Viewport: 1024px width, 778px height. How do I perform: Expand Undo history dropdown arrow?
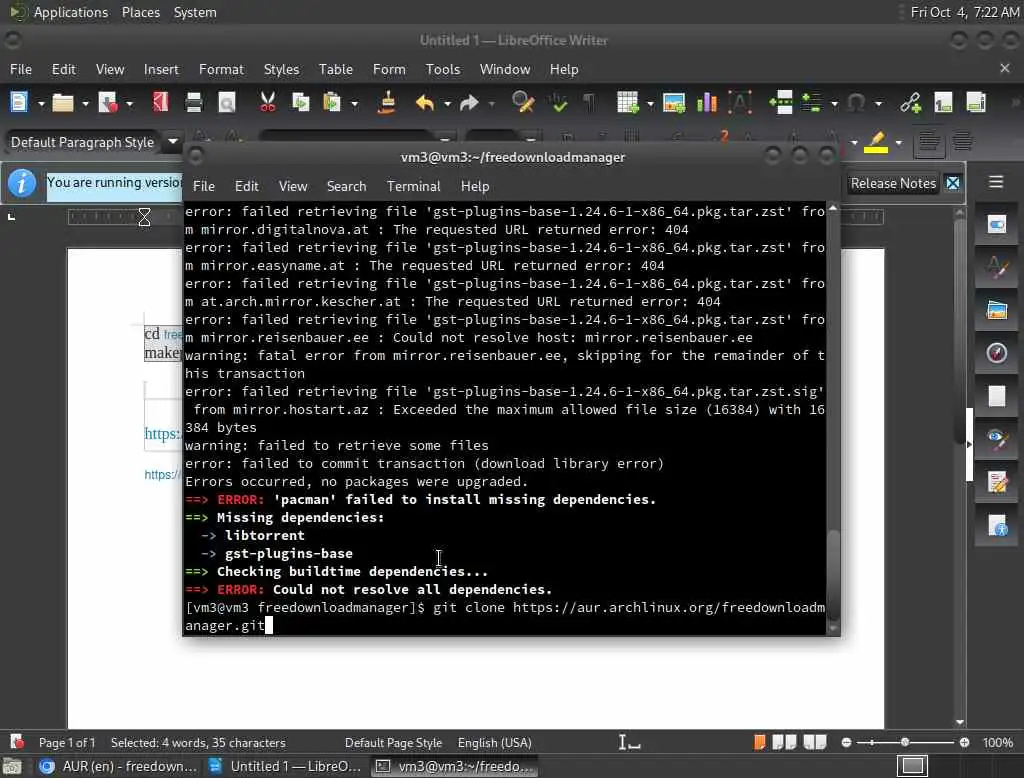click(447, 103)
